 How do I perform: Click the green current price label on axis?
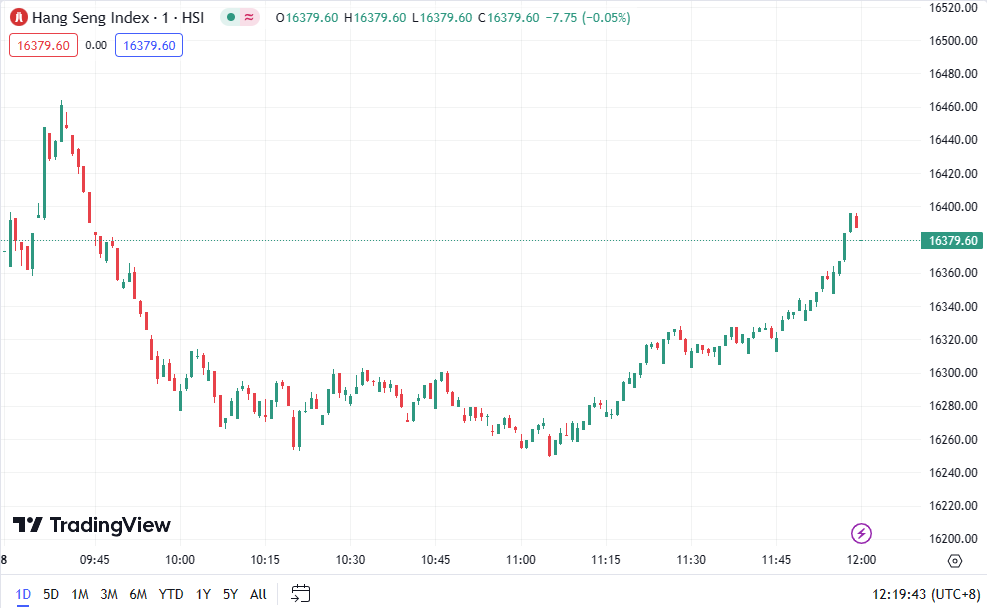point(952,240)
